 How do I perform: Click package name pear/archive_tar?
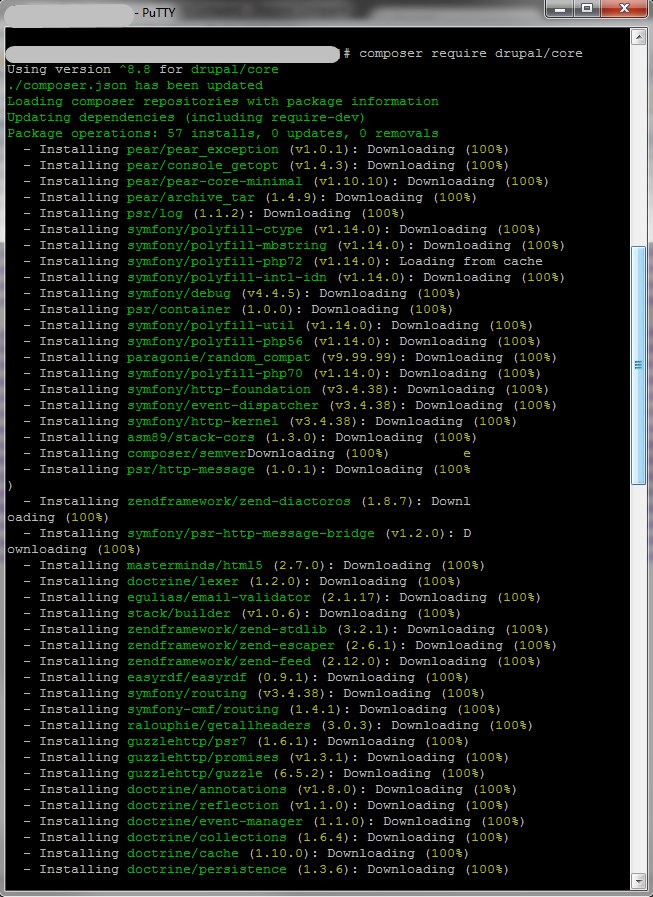191,197
